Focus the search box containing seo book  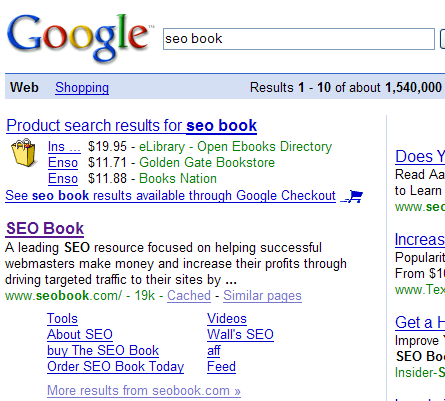click(299, 39)
